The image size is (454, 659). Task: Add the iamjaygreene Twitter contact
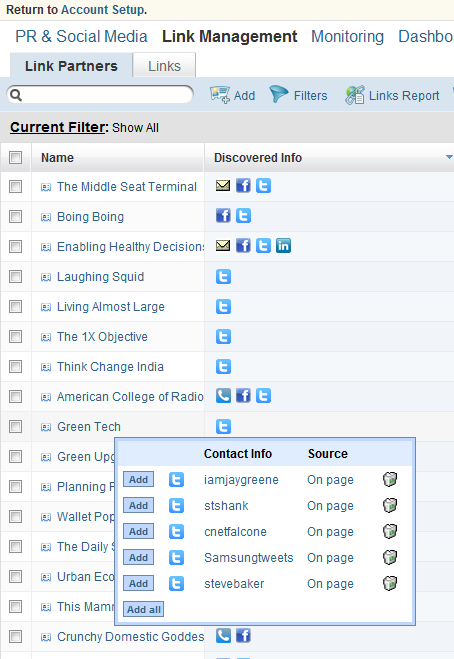[x=138, y=480]
